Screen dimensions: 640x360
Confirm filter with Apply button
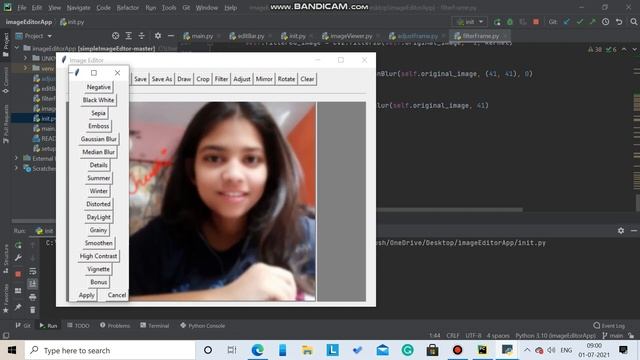click(87, 295)
